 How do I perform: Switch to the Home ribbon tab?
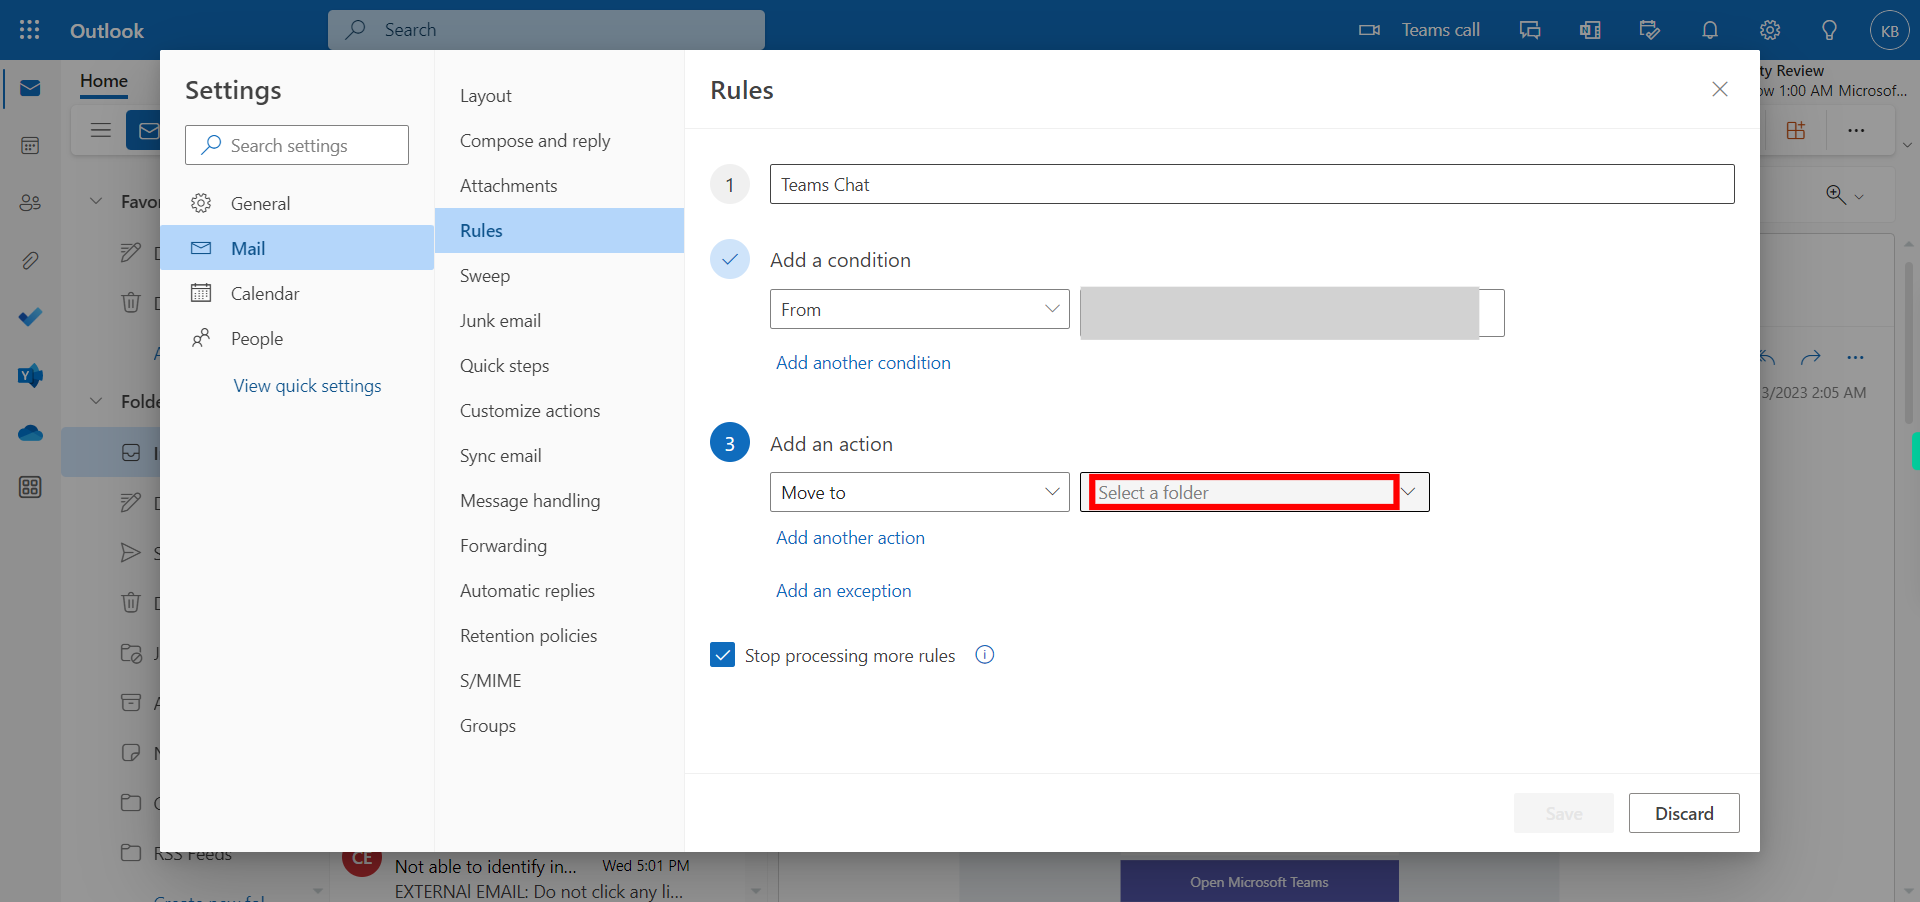(104, 81)
